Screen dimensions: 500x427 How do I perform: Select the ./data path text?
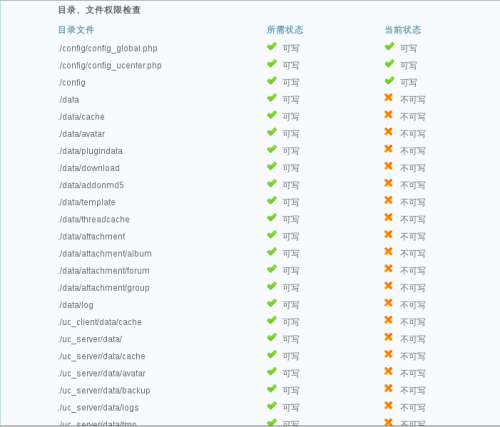pyautogui.click(x=69, y=100)
